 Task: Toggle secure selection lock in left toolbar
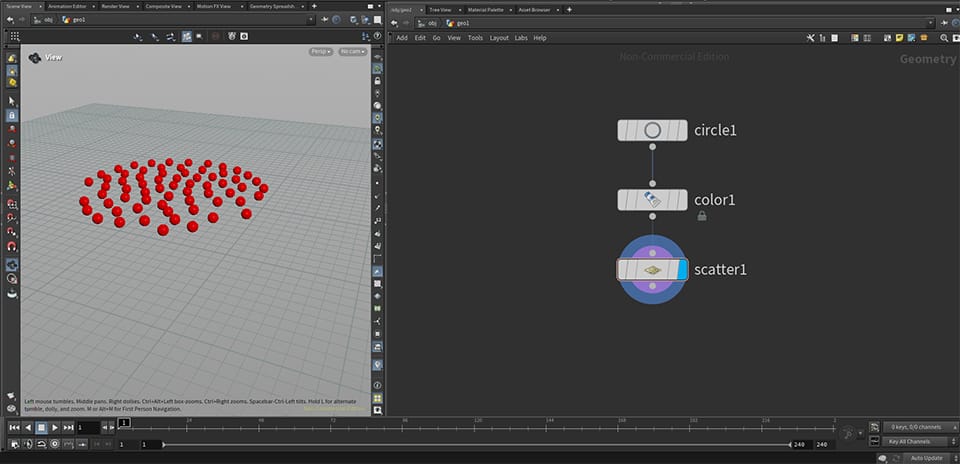[x=12, y=115]
